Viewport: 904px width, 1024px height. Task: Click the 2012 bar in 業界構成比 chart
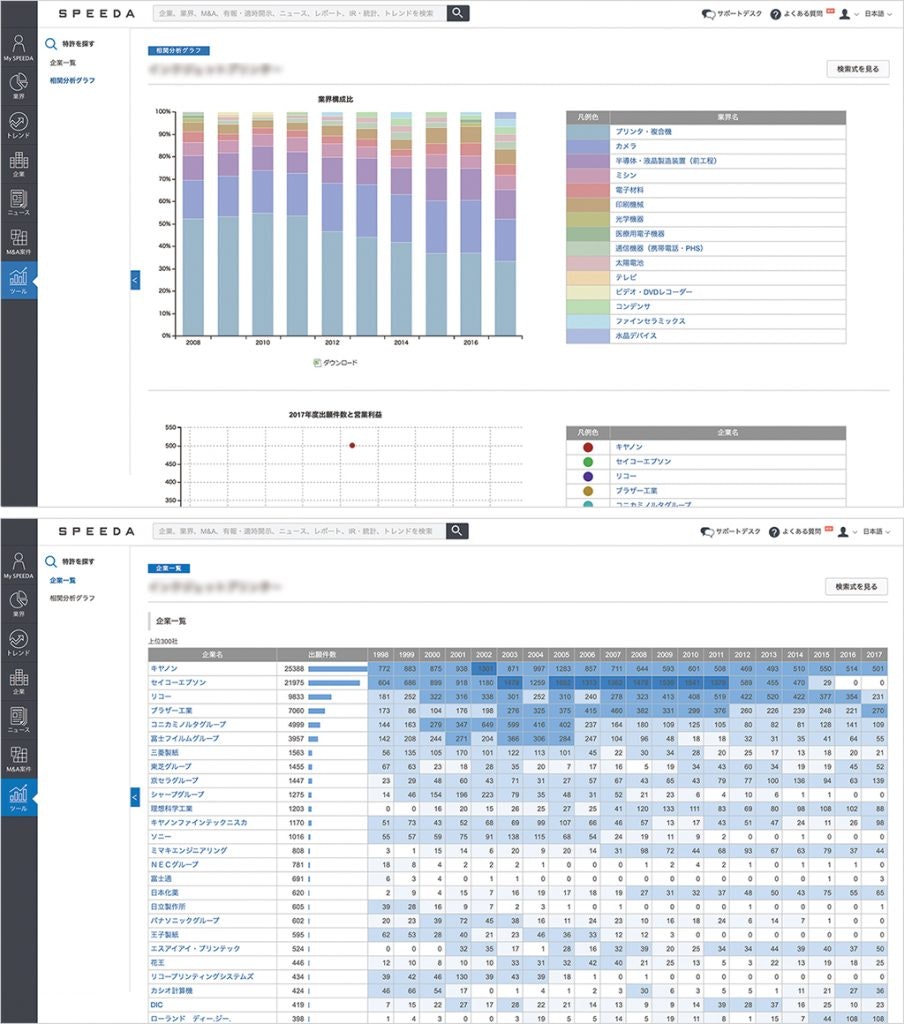click(332, 223)
